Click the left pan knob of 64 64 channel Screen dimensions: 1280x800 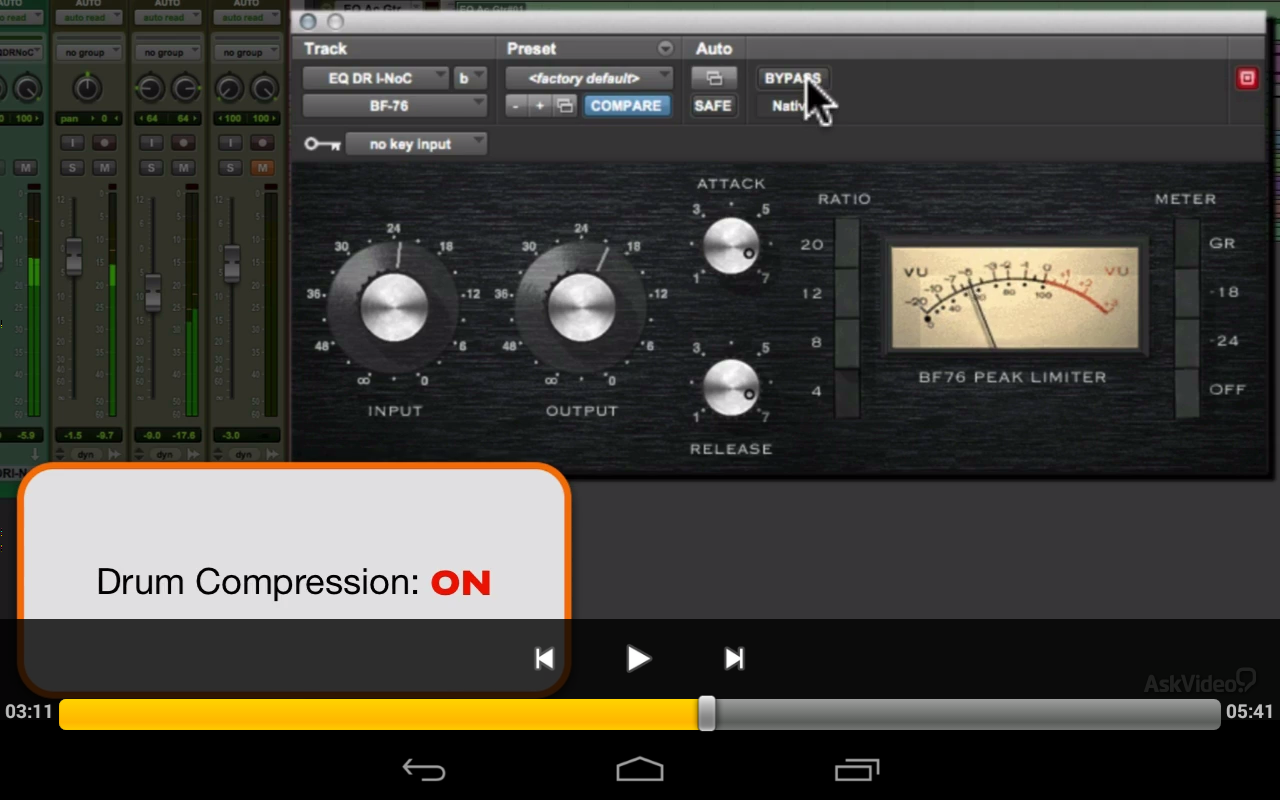coord(150,88)
